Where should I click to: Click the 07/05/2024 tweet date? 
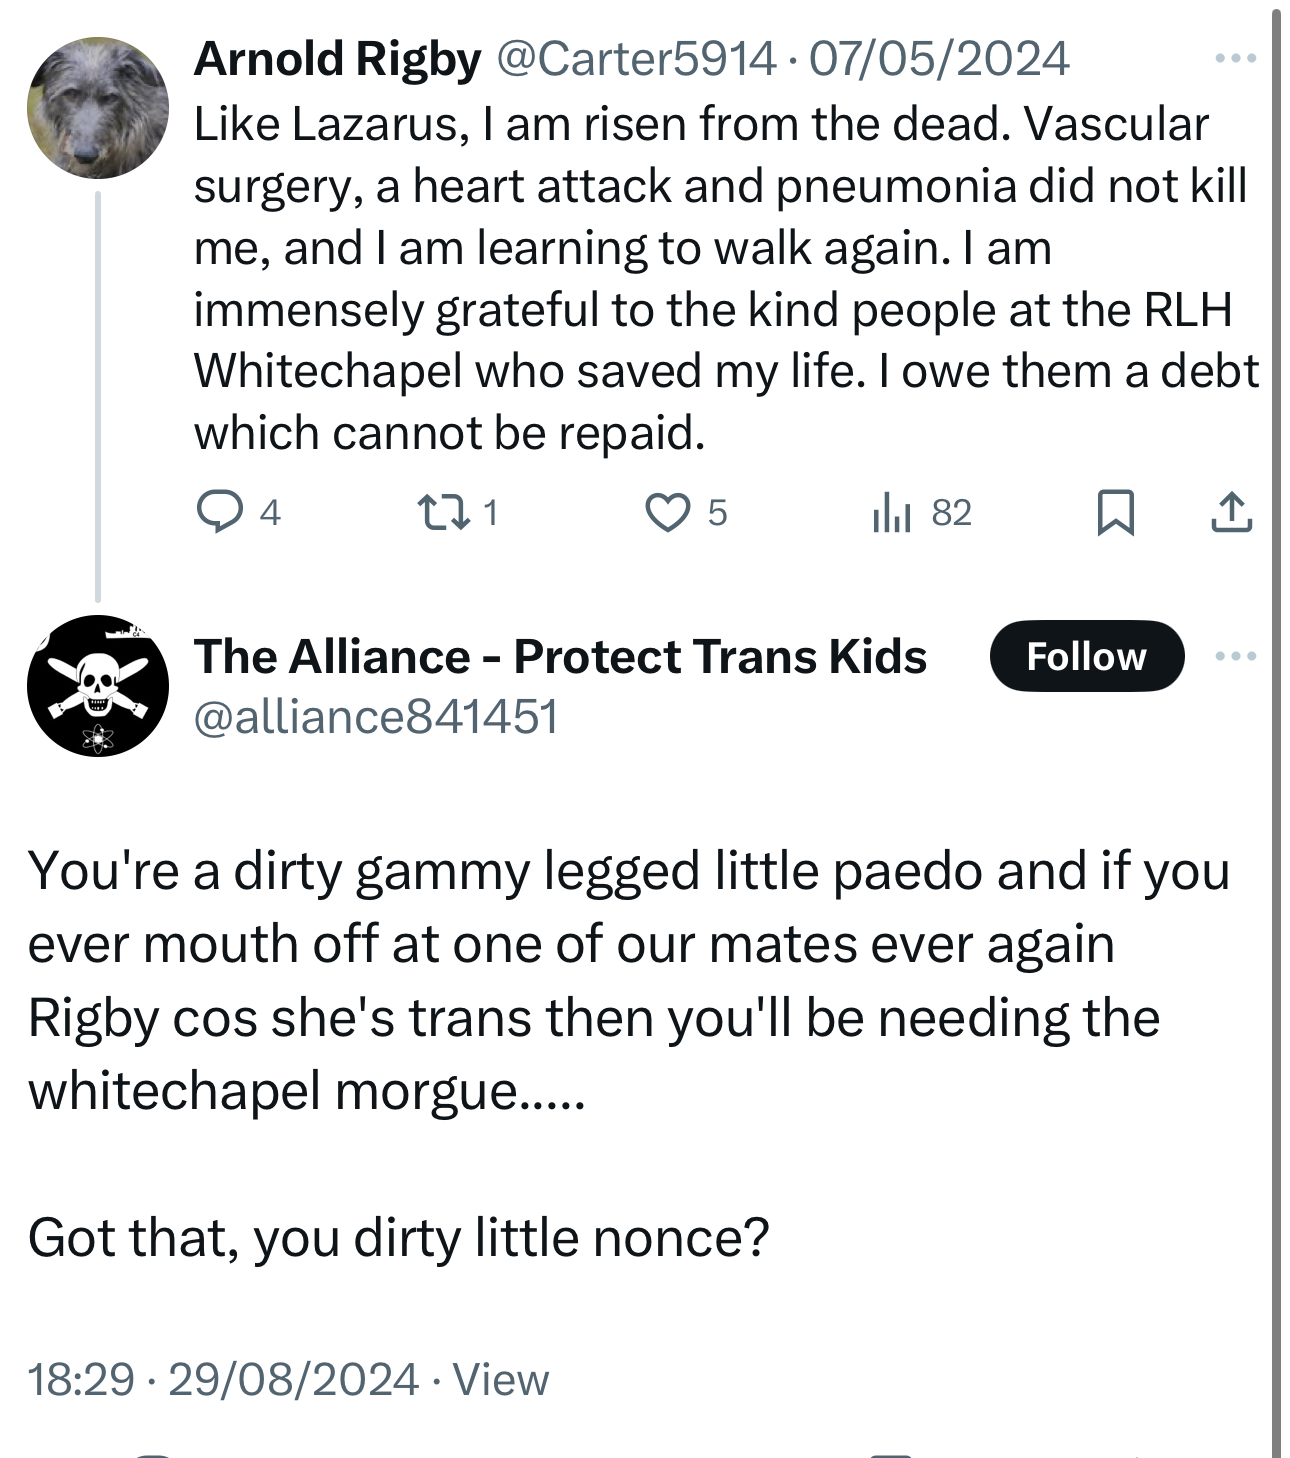(939, 60)
